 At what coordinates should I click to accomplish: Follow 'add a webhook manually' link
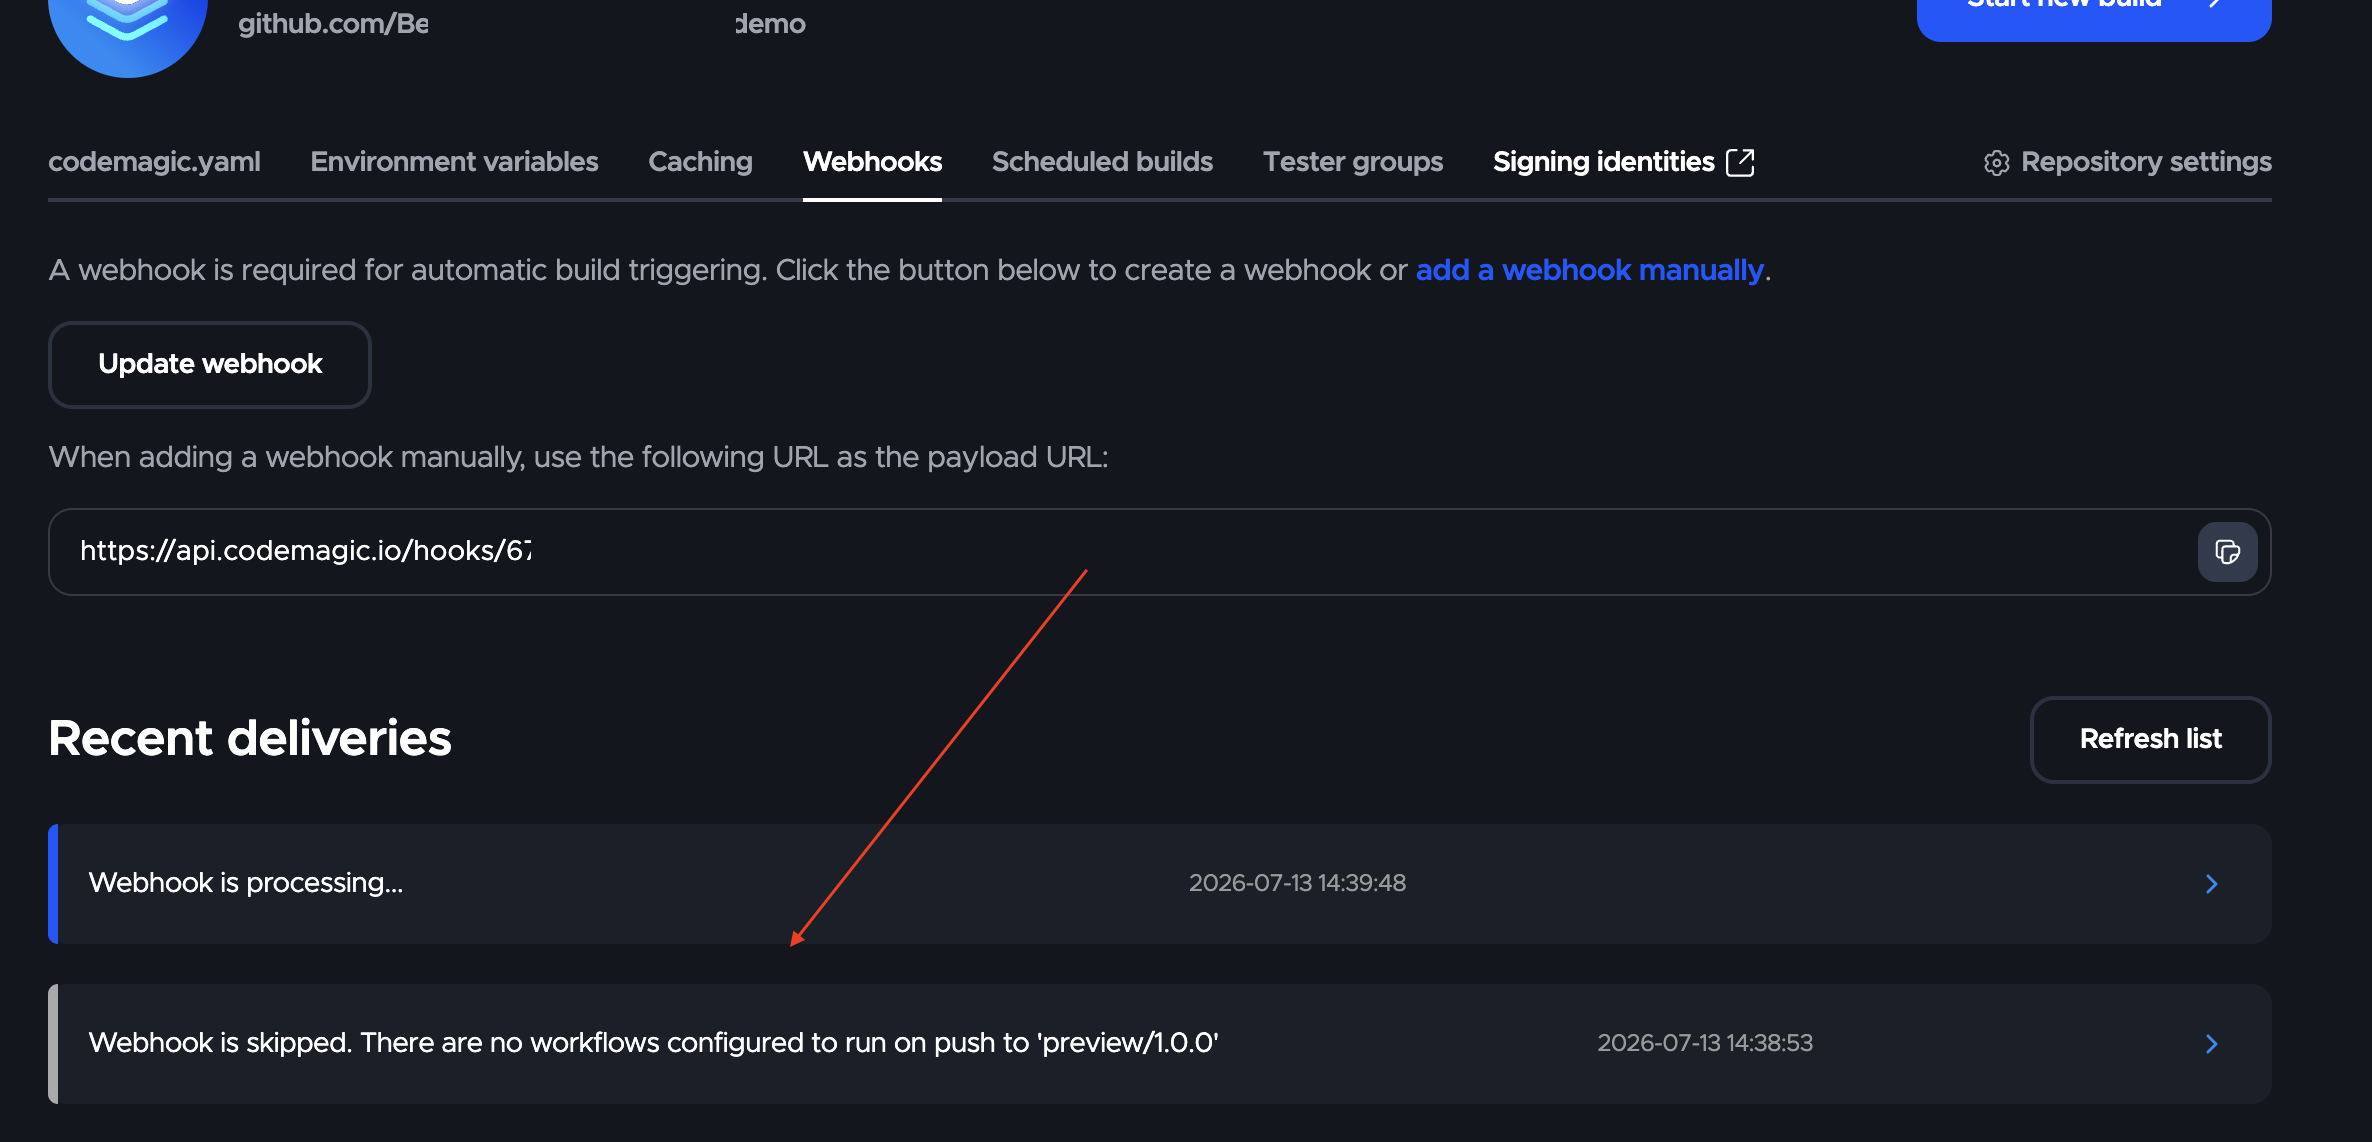pyautogui.click(x=1589, y=270)
